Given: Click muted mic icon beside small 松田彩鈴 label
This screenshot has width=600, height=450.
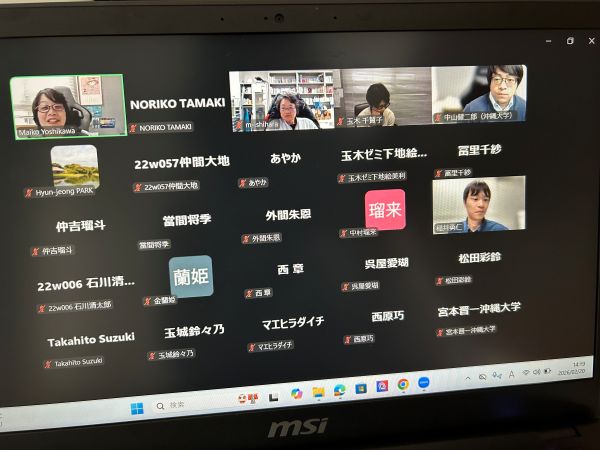Looking at the screenshot, I should click(439, 281).
